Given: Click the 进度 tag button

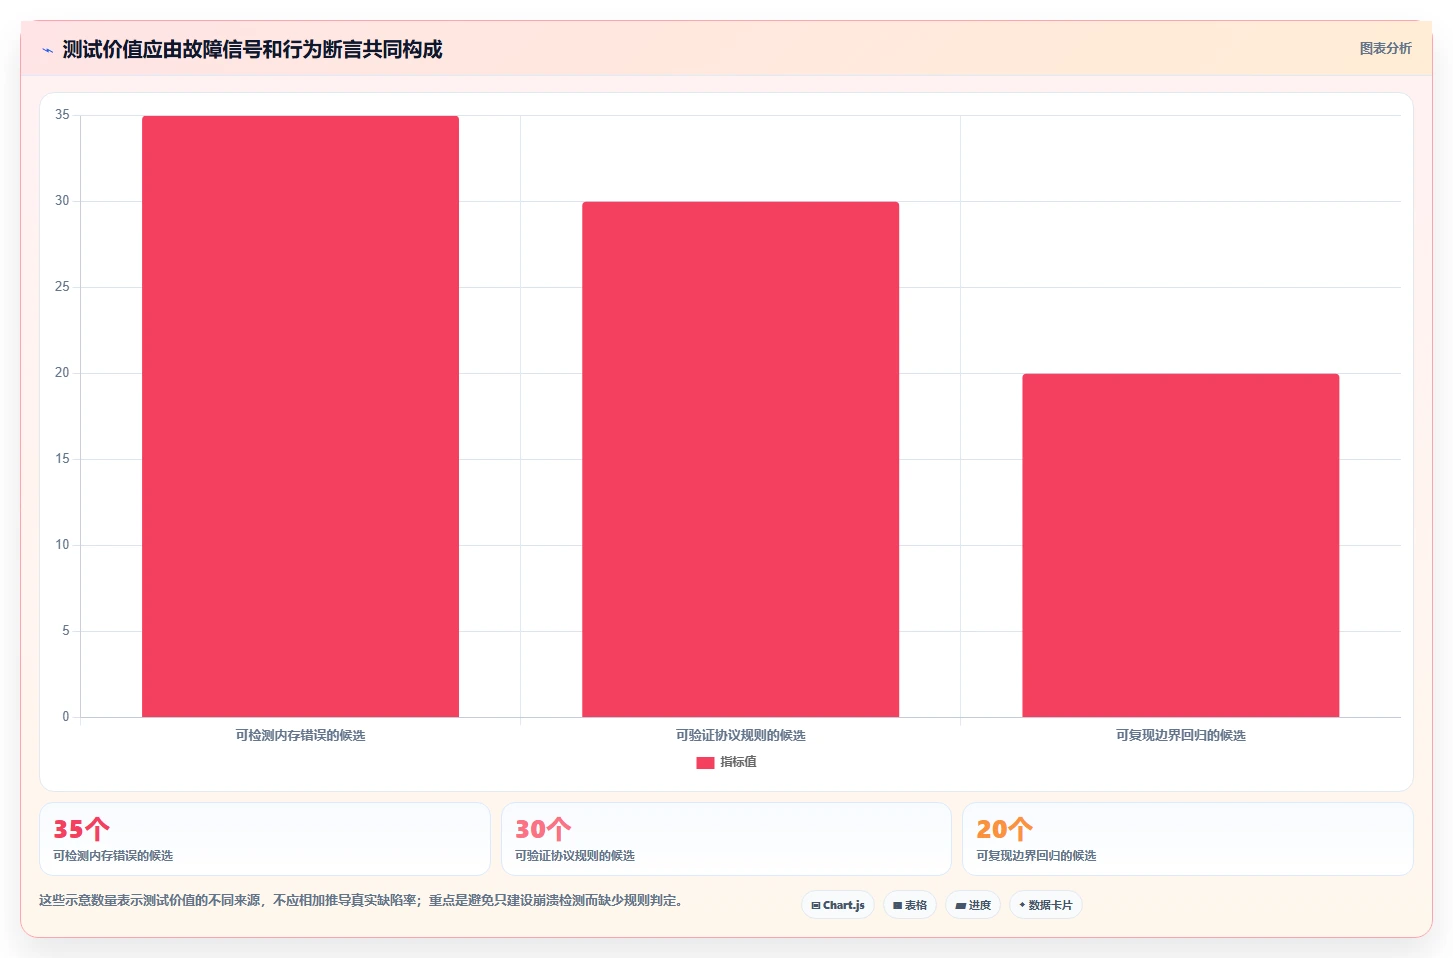Looking at the screenshot, I should coord(973,905).
